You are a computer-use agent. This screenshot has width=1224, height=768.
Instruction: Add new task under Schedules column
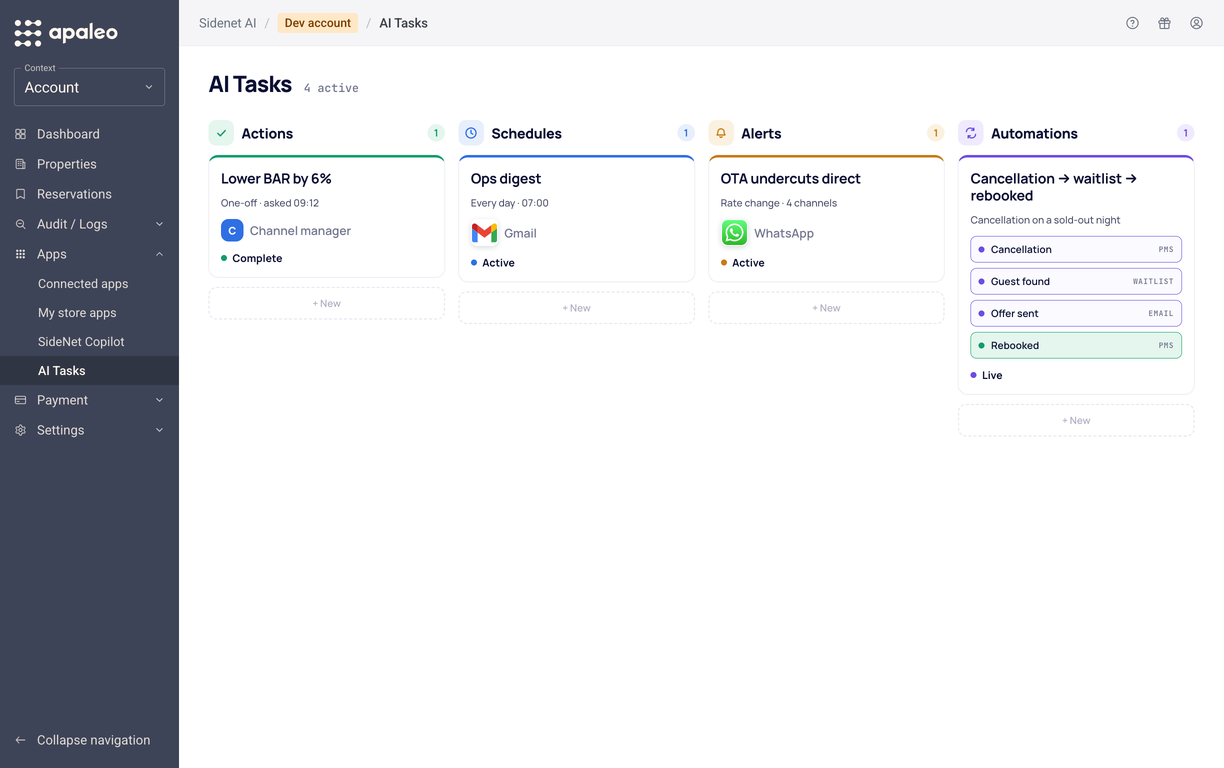(576, 308)
